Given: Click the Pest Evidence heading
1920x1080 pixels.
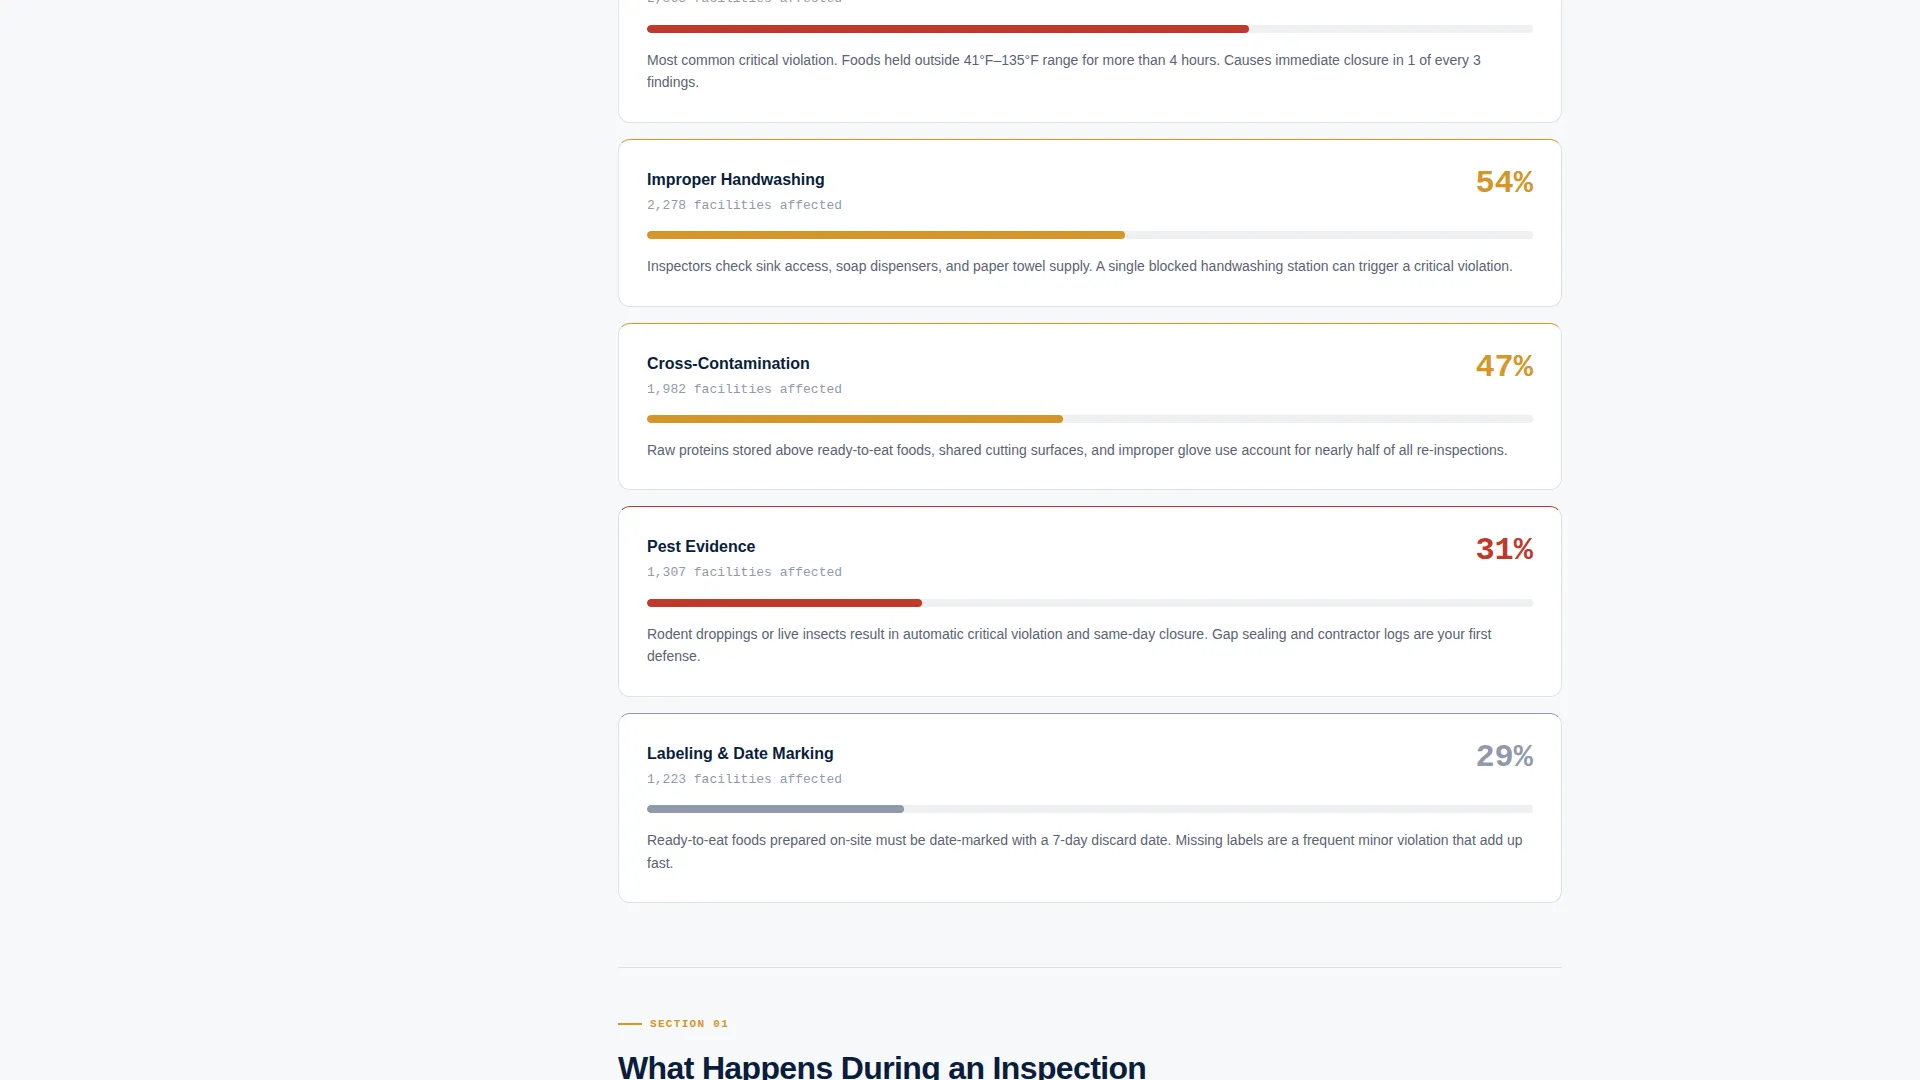Looking at the screenshot, I should point(701,547).
